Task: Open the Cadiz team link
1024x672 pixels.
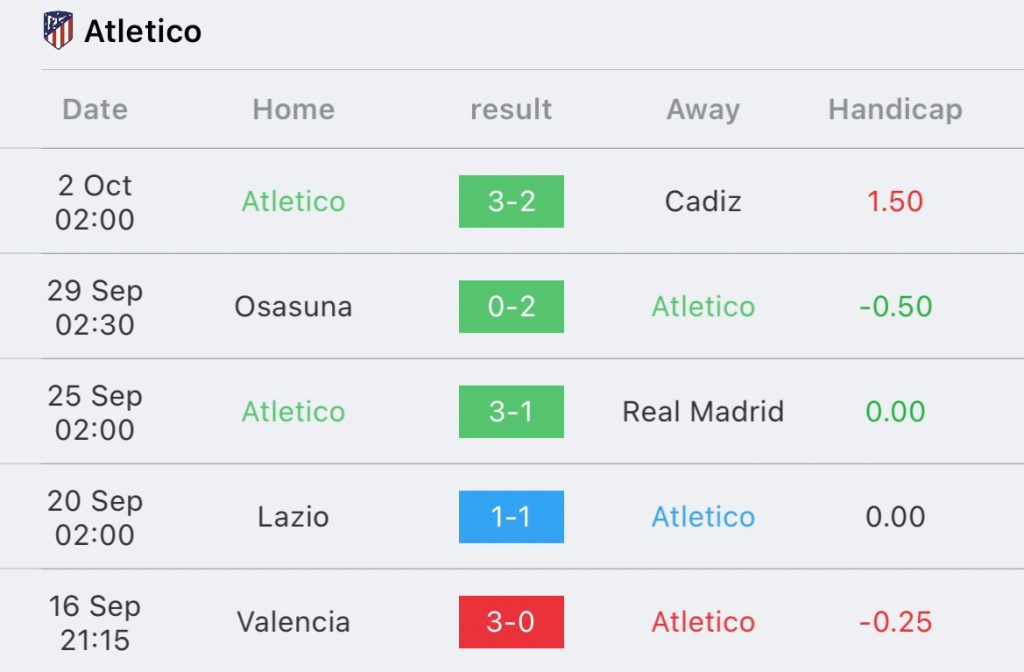Action: pyautogui.click(x=703, y=201)
